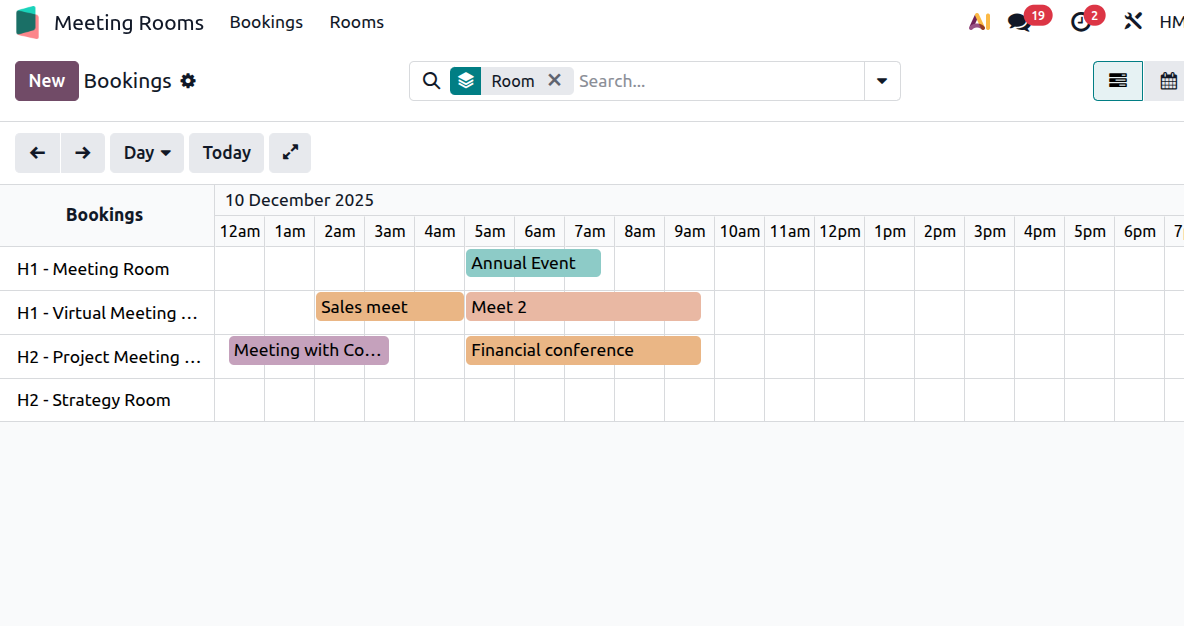Open the Bookings menu
1184x626 pixels.
pos(266,22)
